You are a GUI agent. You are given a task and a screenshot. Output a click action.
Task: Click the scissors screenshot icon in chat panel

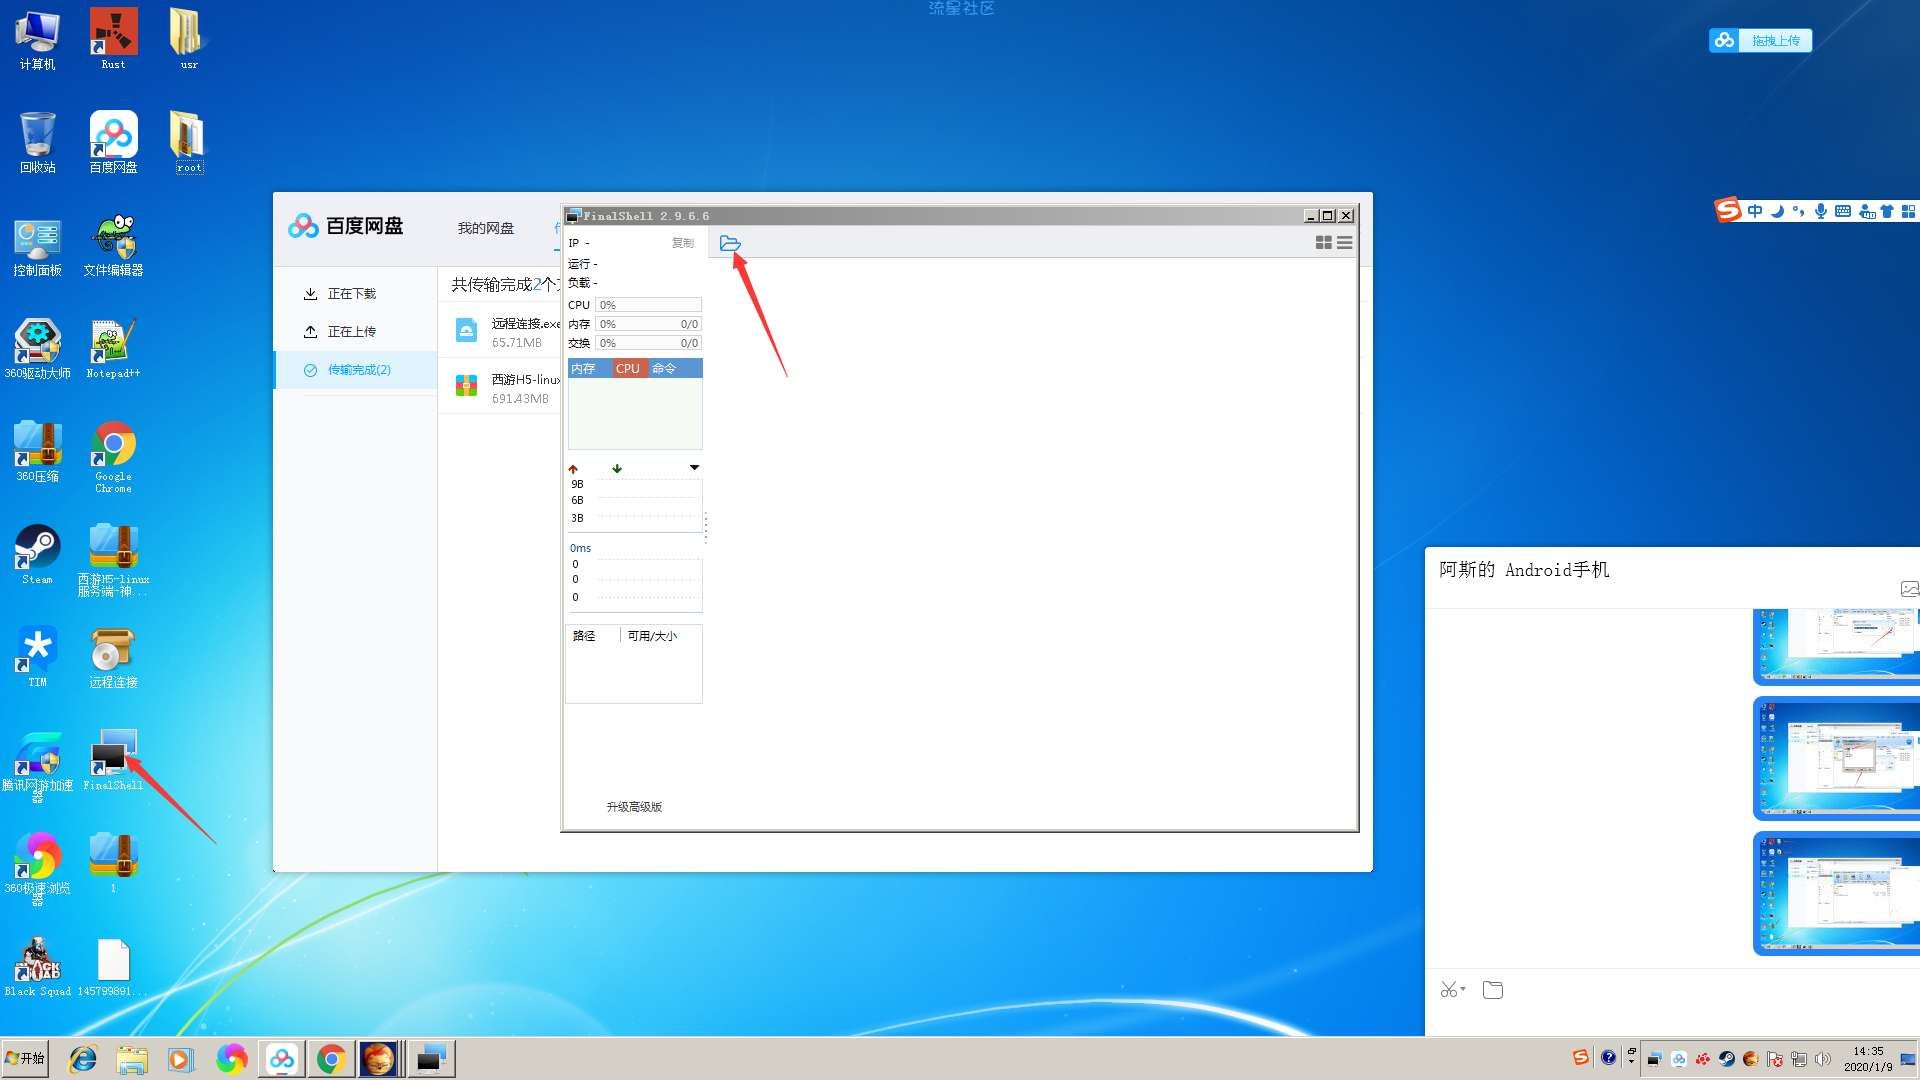pyautogui.click(x=1448, y=990)
